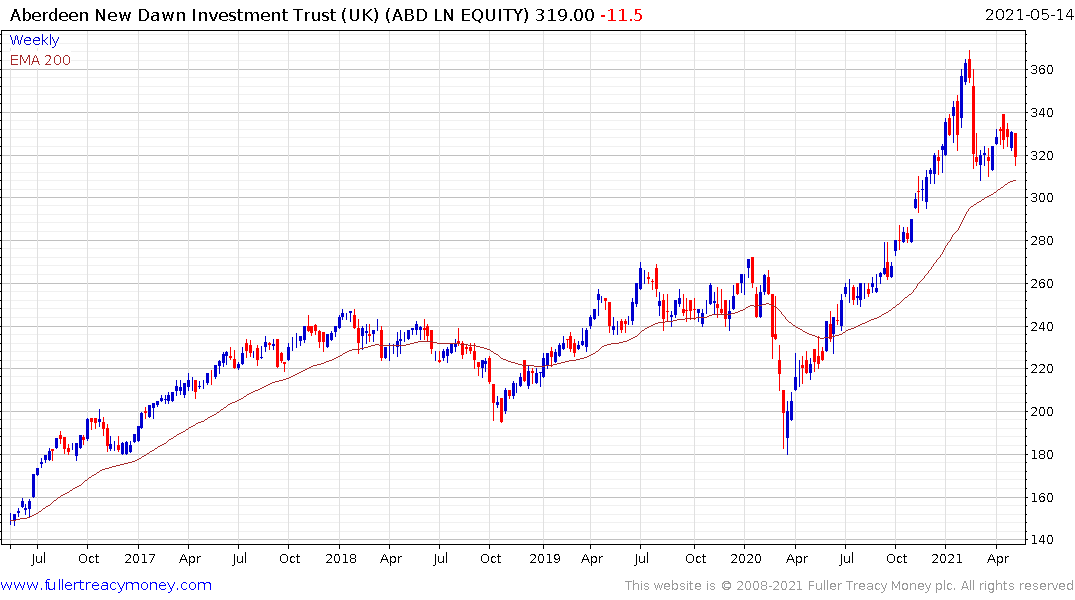Viewport: 1075px width, 600px height.
Task: Click the early-2021 peak candlestick near 368
Action: pyautogui.click(x=969, y=67)
